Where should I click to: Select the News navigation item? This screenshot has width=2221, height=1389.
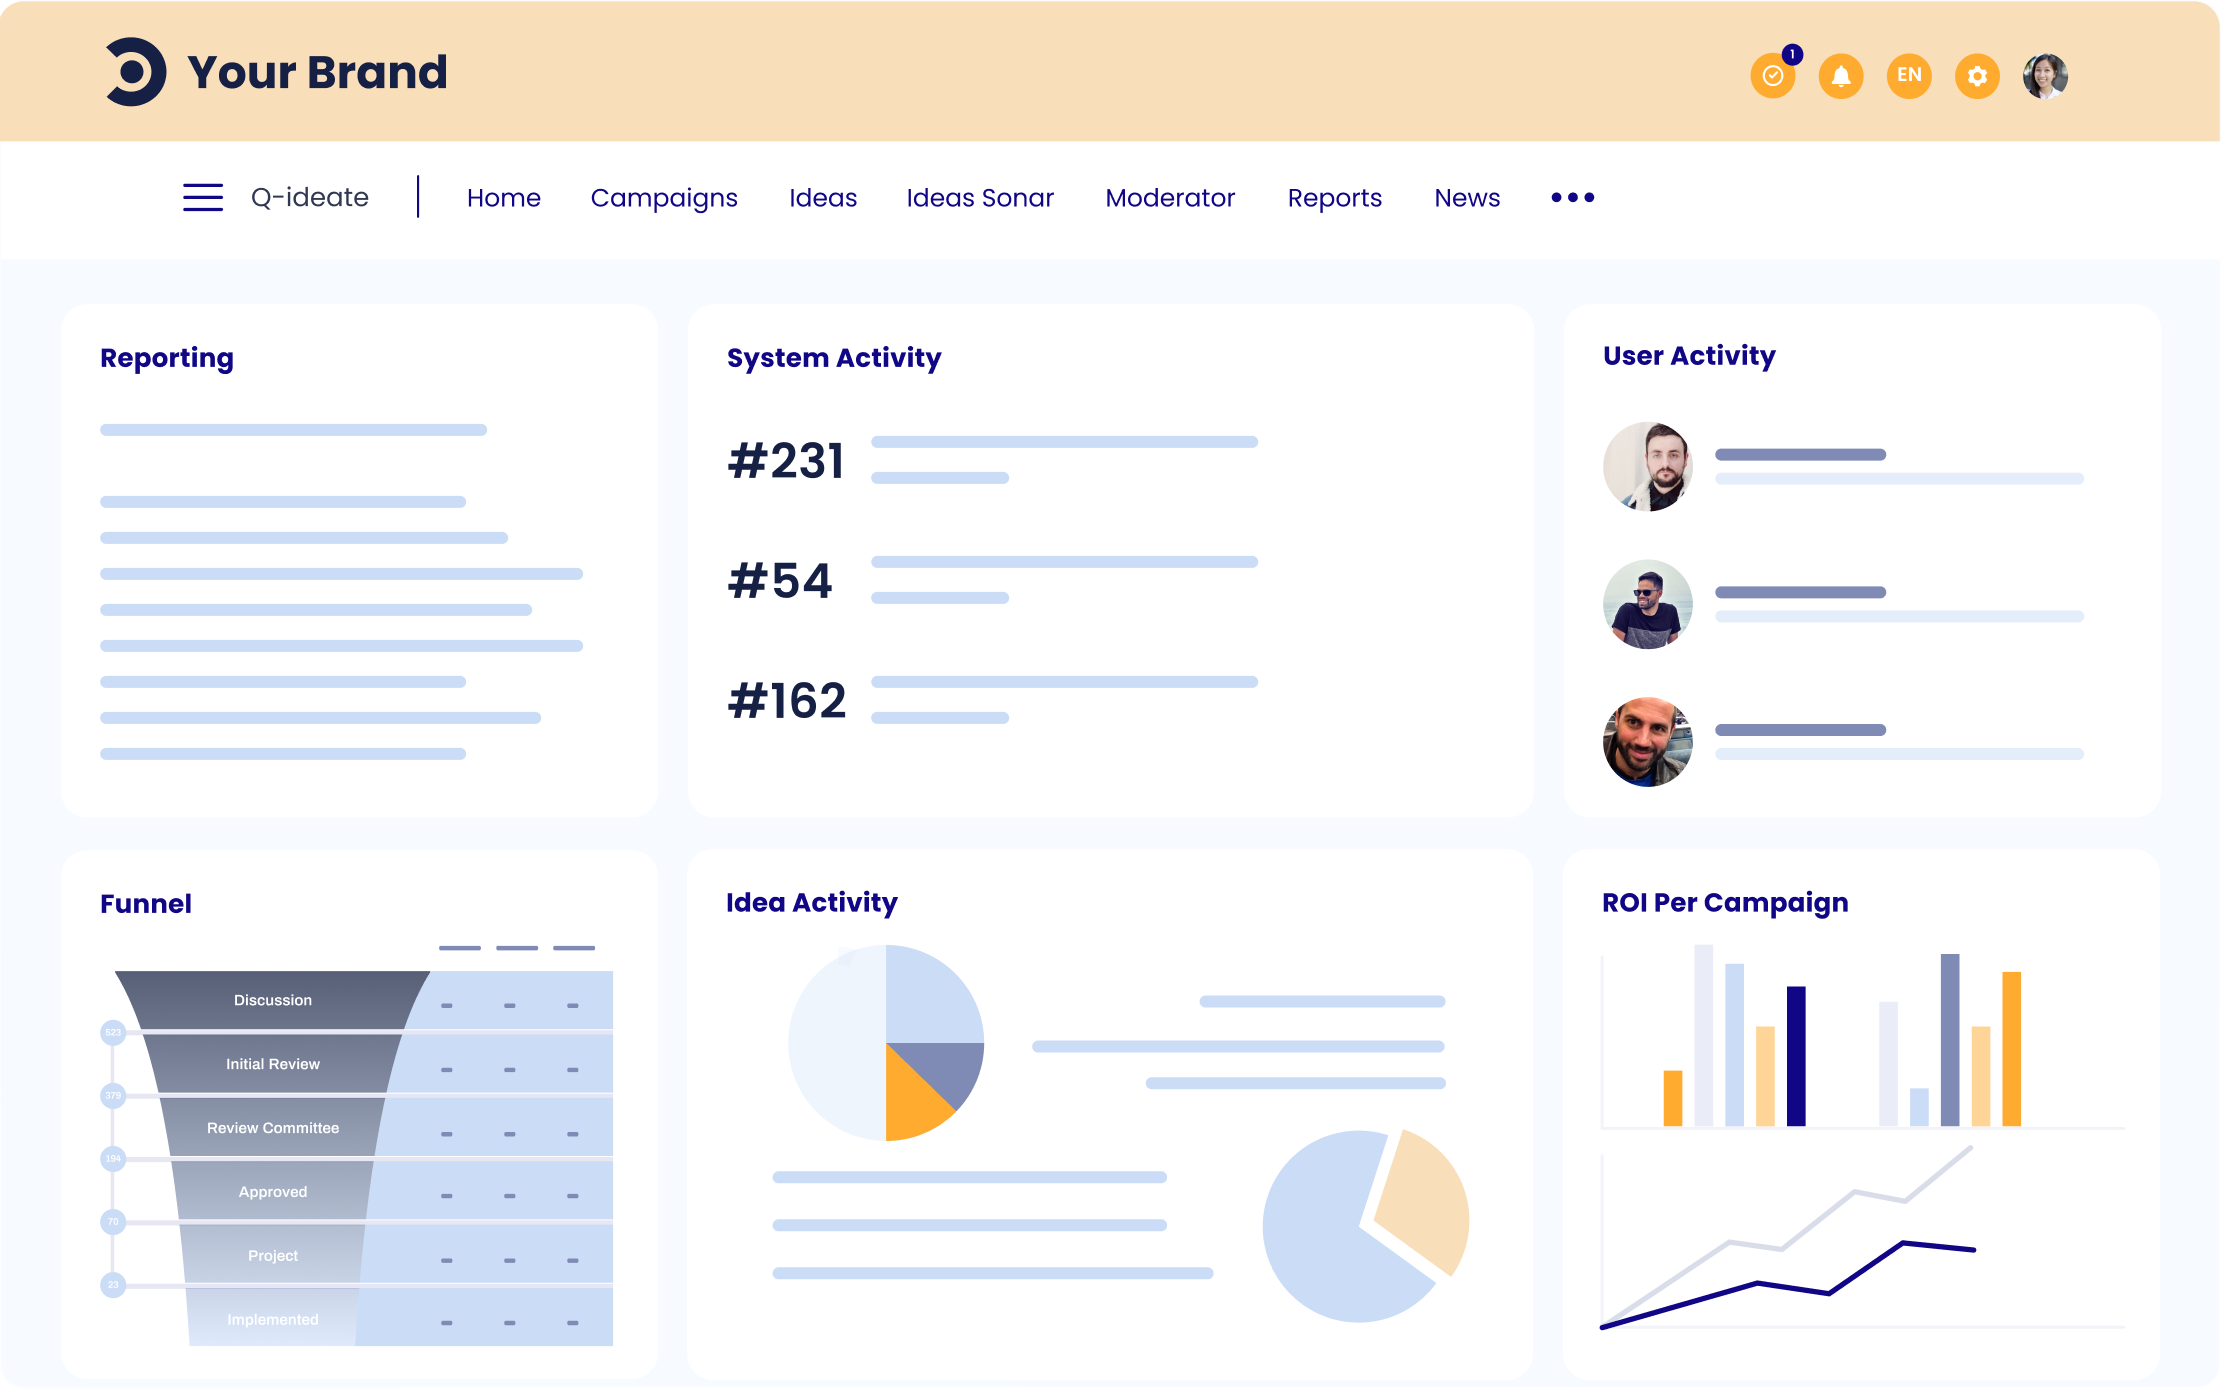(x=1467, y=198)
